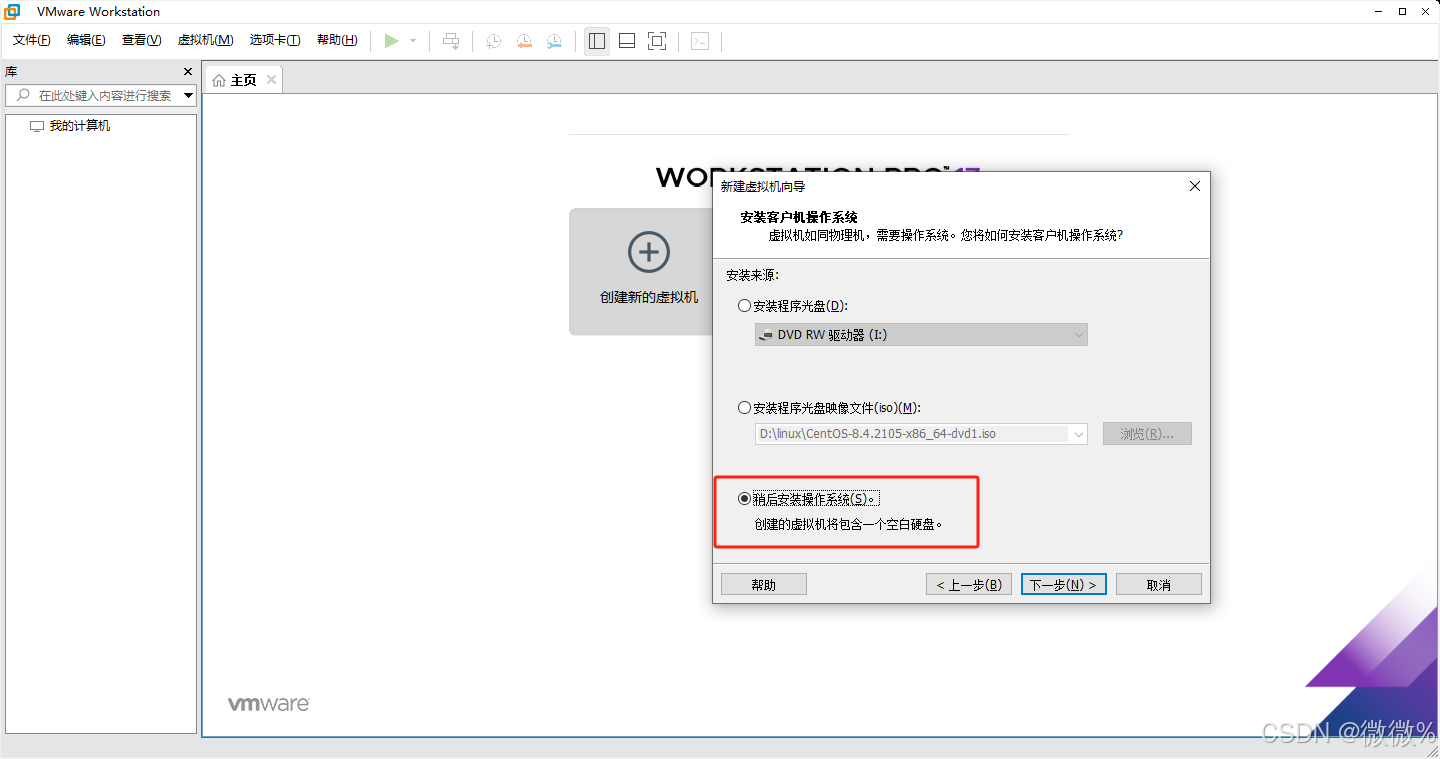This screenshot has width=1440, height=759.
Task: Open the 文件(F) menu
Action: (x=31, y=40)
